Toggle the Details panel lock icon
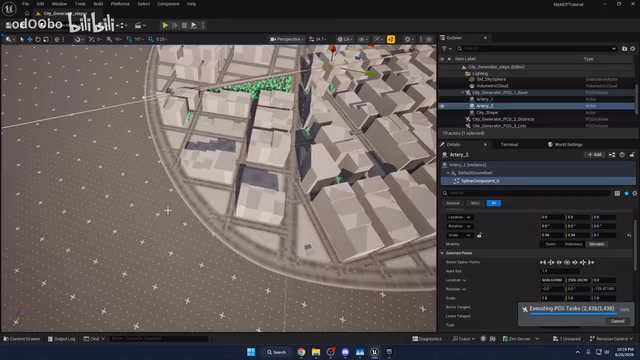Viewport: 640px width, 360px height. click(x=632, y=155)
